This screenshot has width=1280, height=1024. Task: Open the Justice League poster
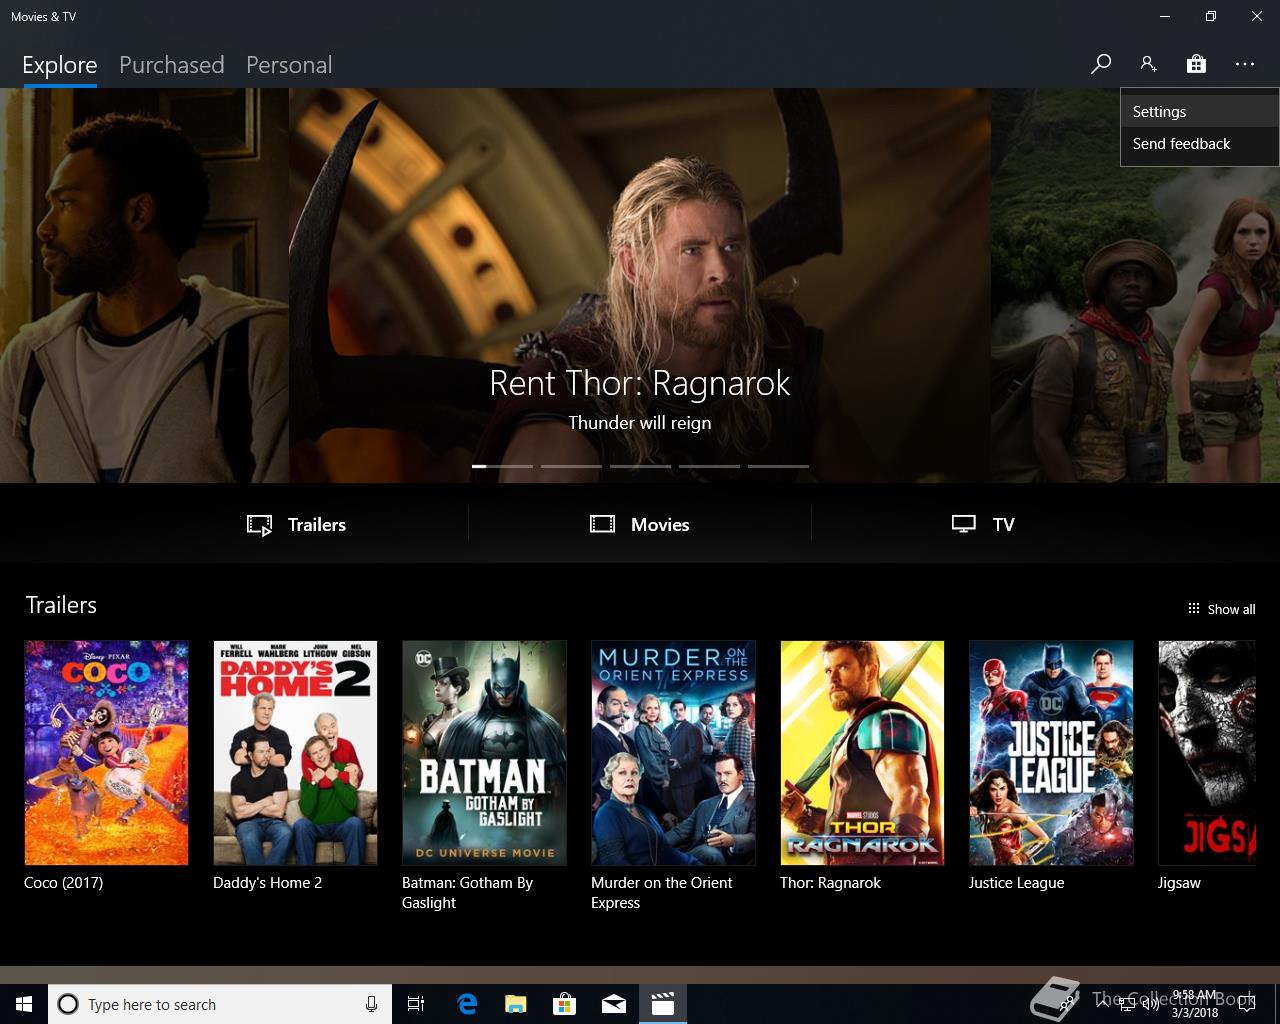(x=1051, y=753)
